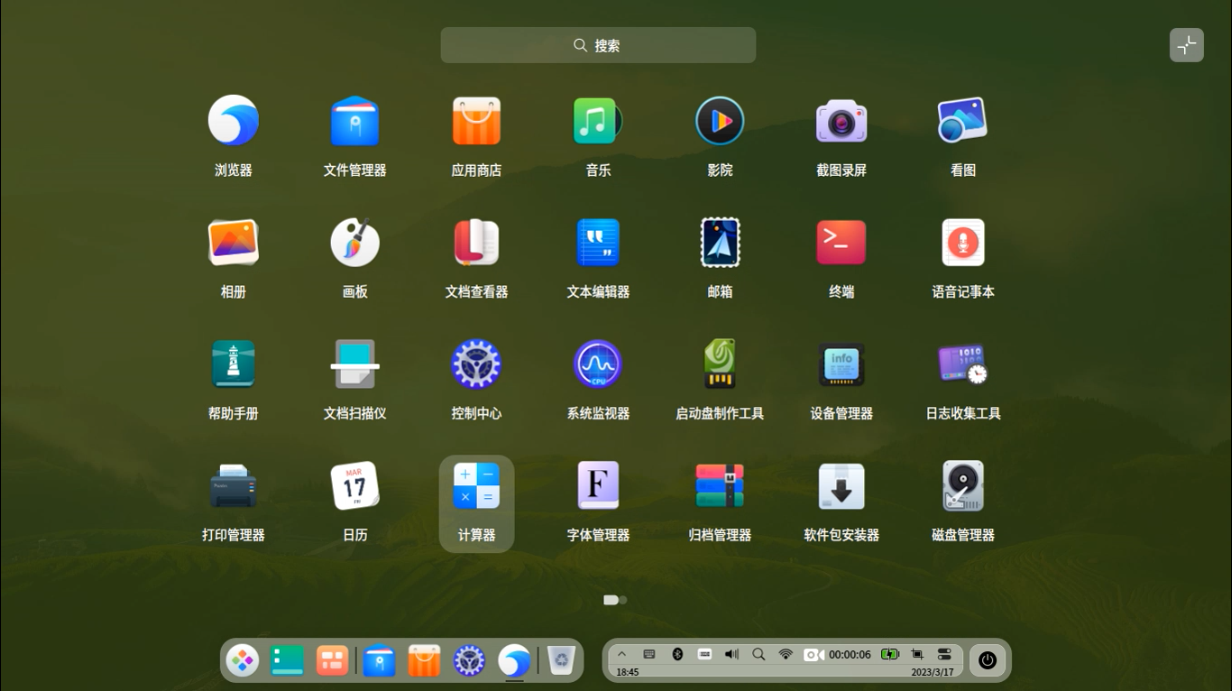Open the 浏览器 browser app in launcher grid

pyautogui.click(x=233, y=121)
